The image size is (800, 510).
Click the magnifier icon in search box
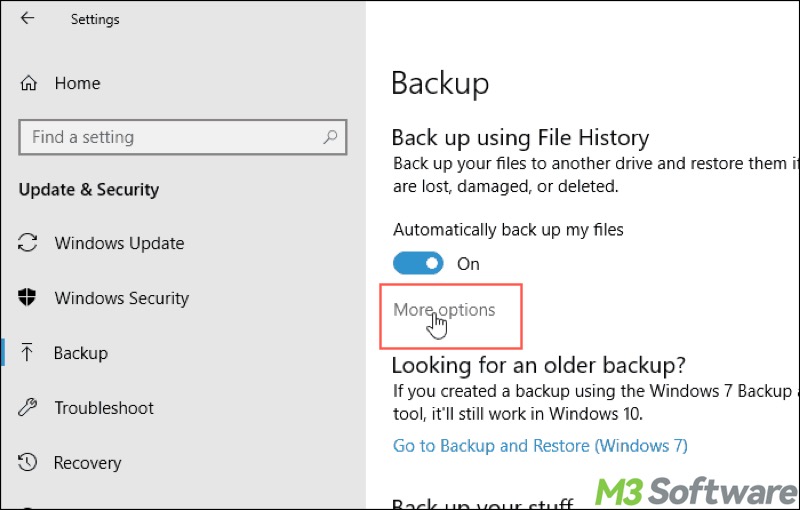[329, 138]
